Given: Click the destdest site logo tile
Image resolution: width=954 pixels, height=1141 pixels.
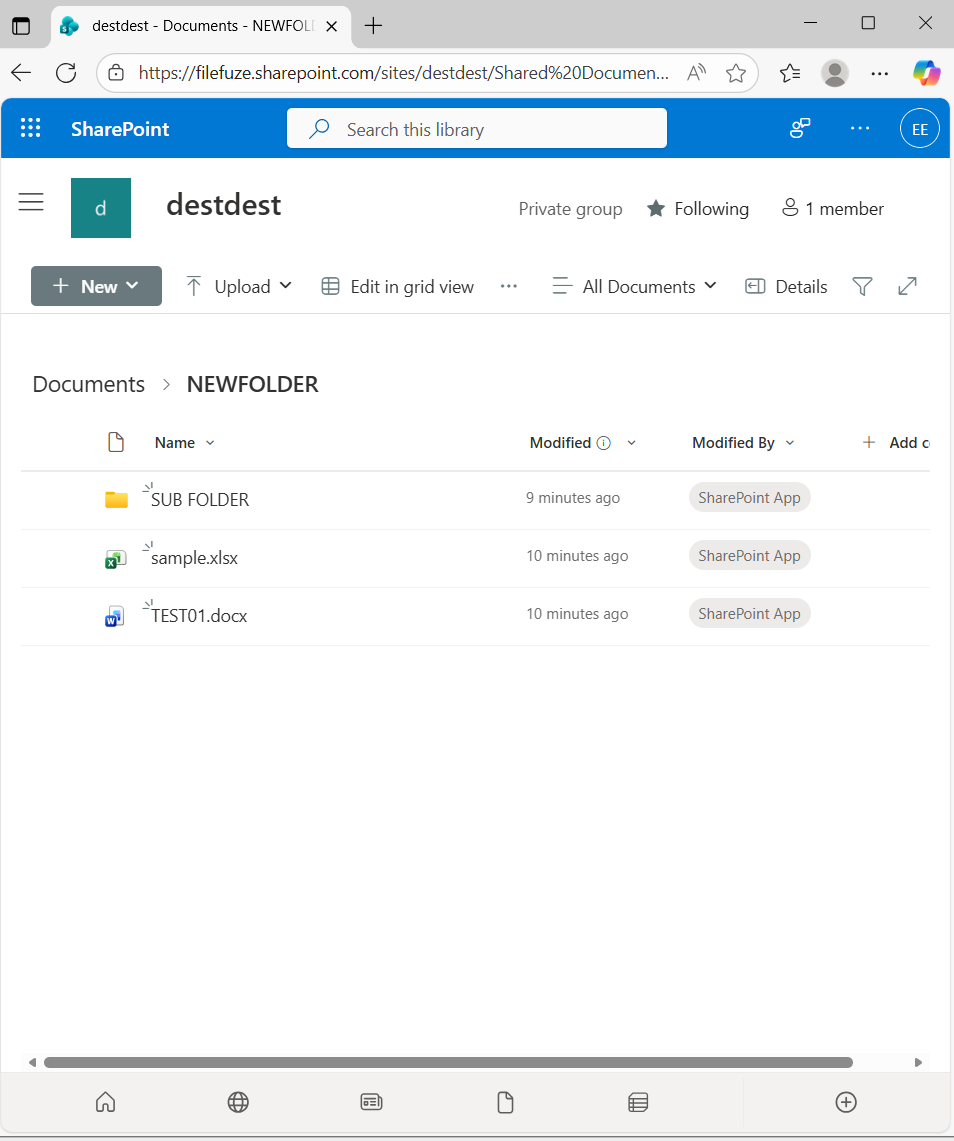Looking at the screenshot, I should (x=100, y=208).
